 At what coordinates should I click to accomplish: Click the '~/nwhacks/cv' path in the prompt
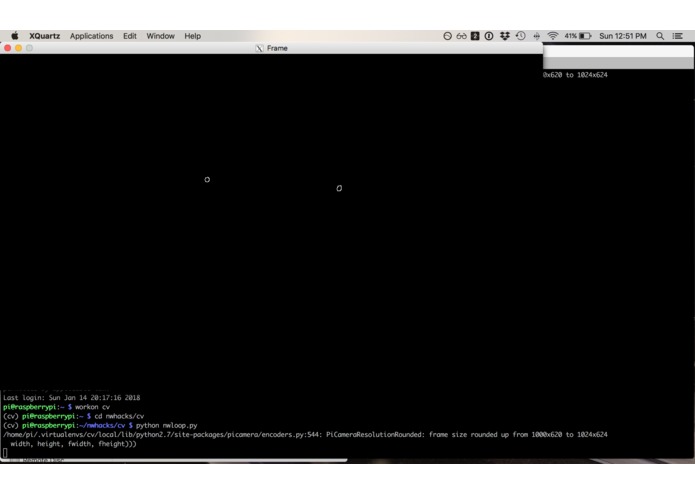pos(102,426)
